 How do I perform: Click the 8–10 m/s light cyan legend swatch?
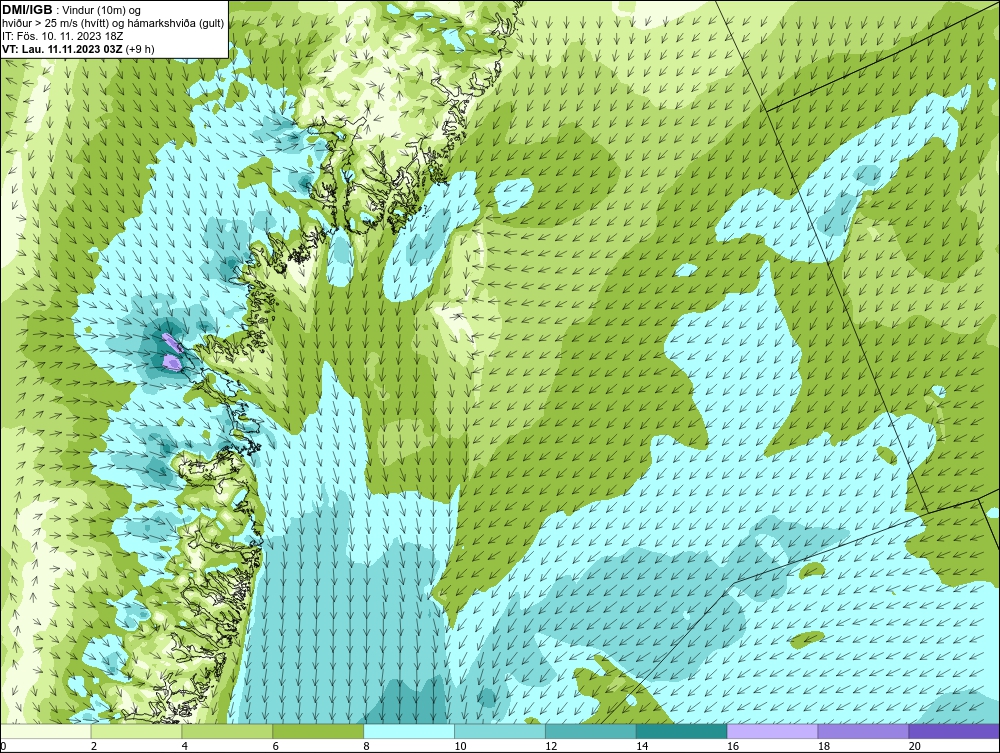coord(409,731)
